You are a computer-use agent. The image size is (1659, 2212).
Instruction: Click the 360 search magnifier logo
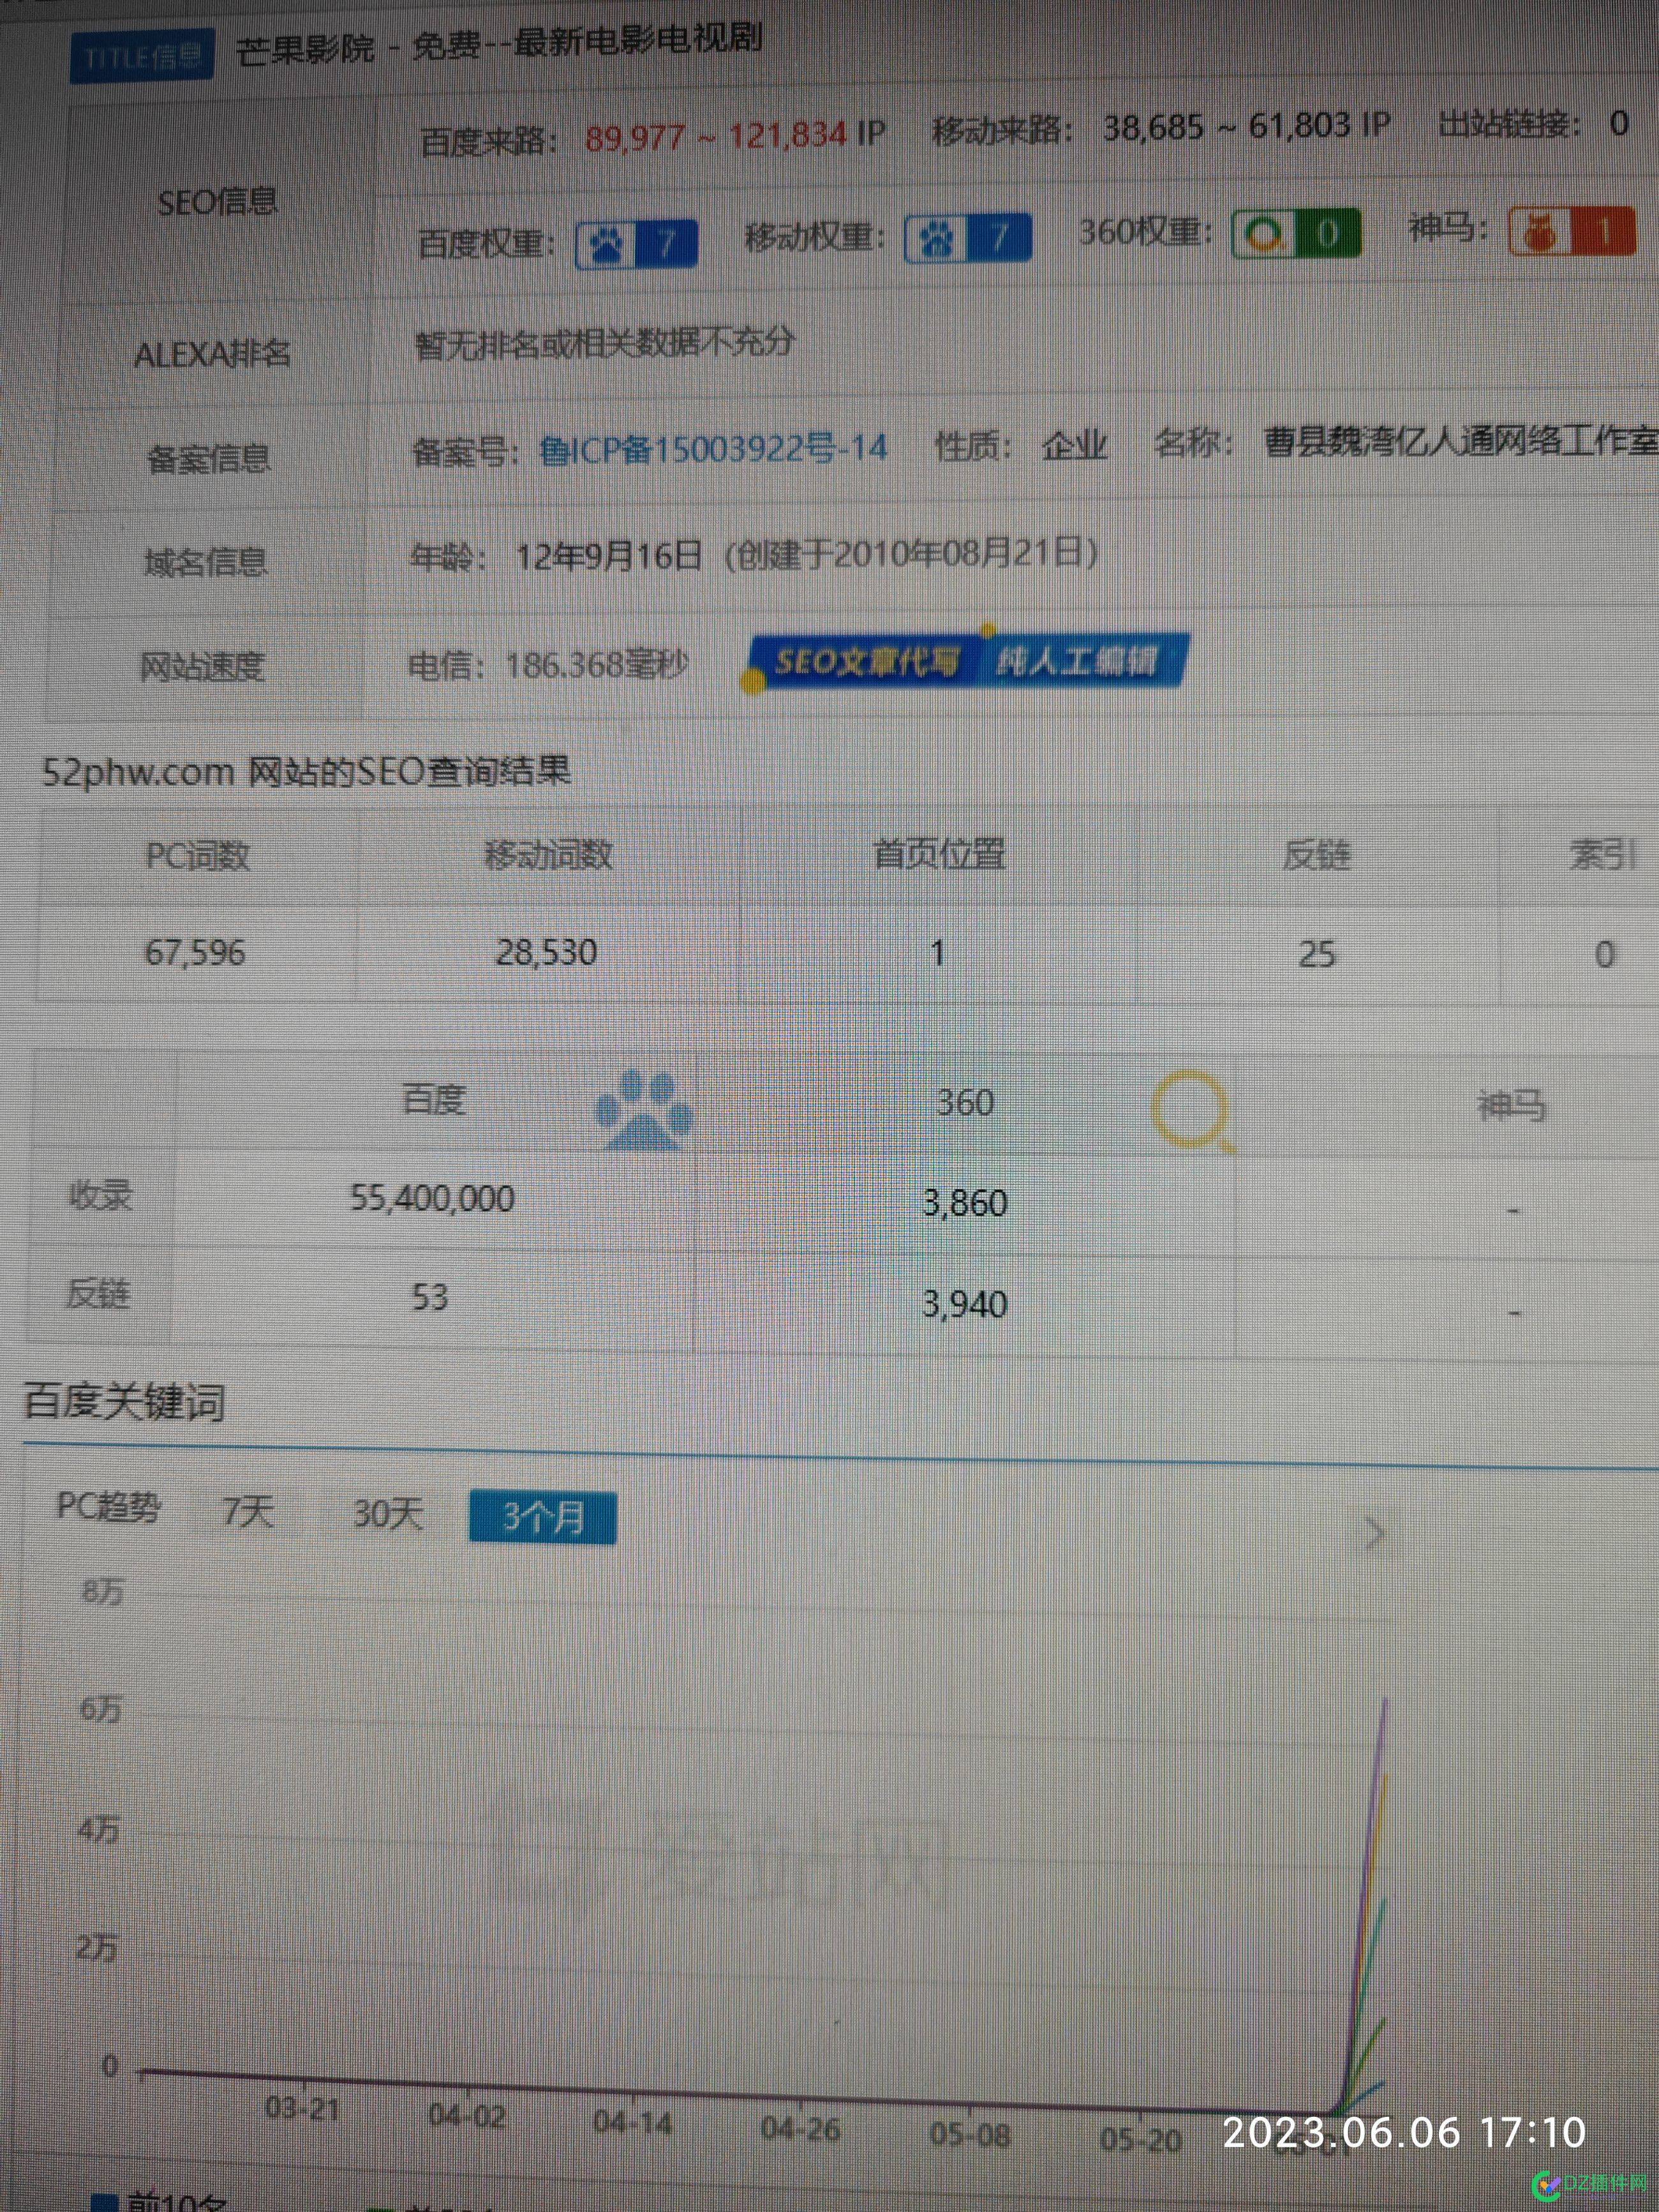click(1193, 1110)
